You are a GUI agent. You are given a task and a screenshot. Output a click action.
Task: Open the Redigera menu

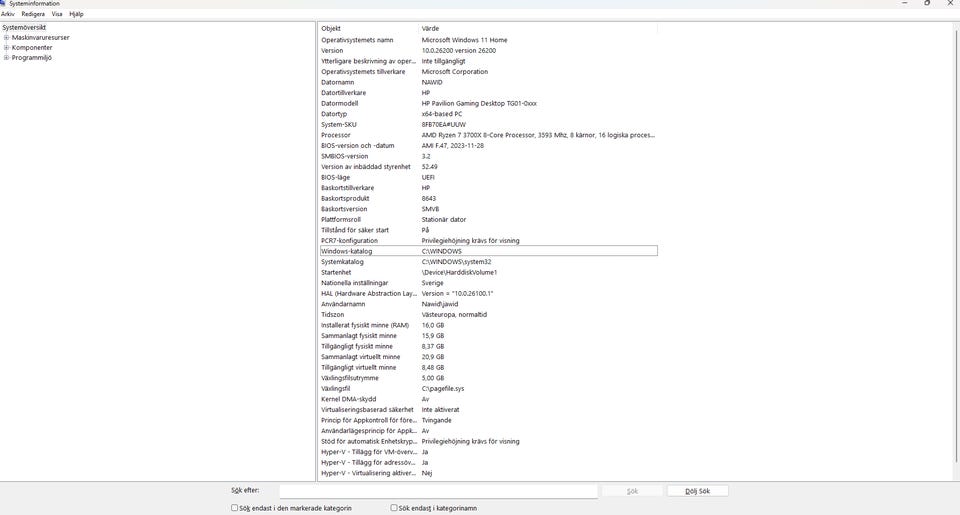coord(33,15)
